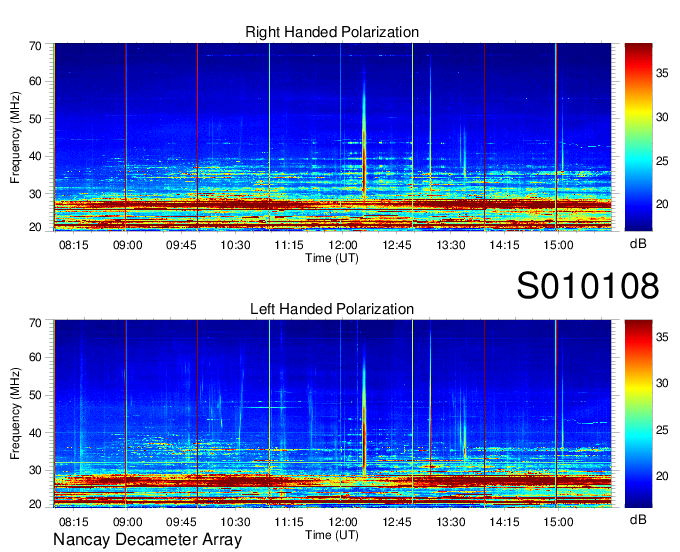Click 14:15 tick on right-handed plot
This screenshot has width=680, height=552.
tap(504, 245)
